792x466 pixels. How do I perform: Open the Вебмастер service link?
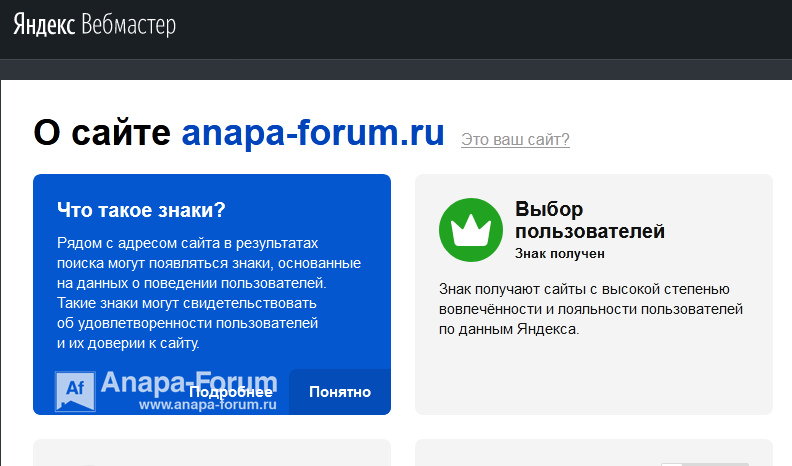[x=128, y=25]
